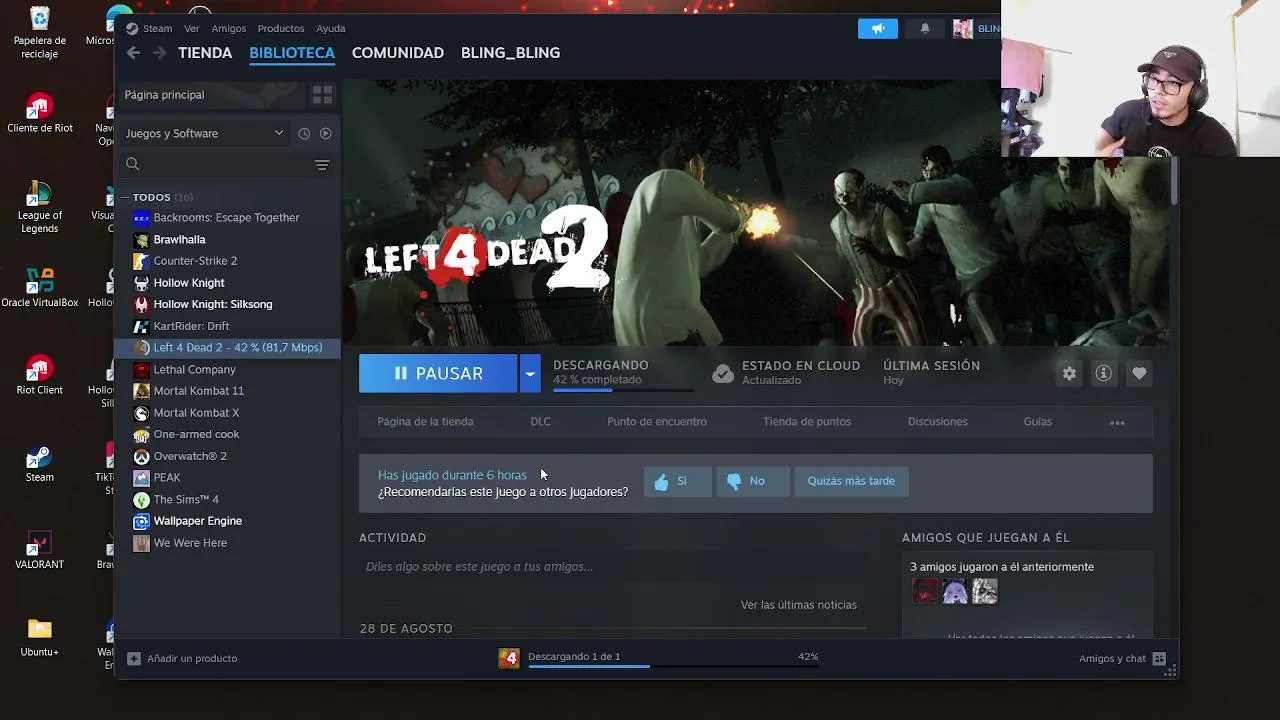Go to the BIBLIOTECA tab
This screenshot has width=1280, height=720.
[x=292, y=53]
